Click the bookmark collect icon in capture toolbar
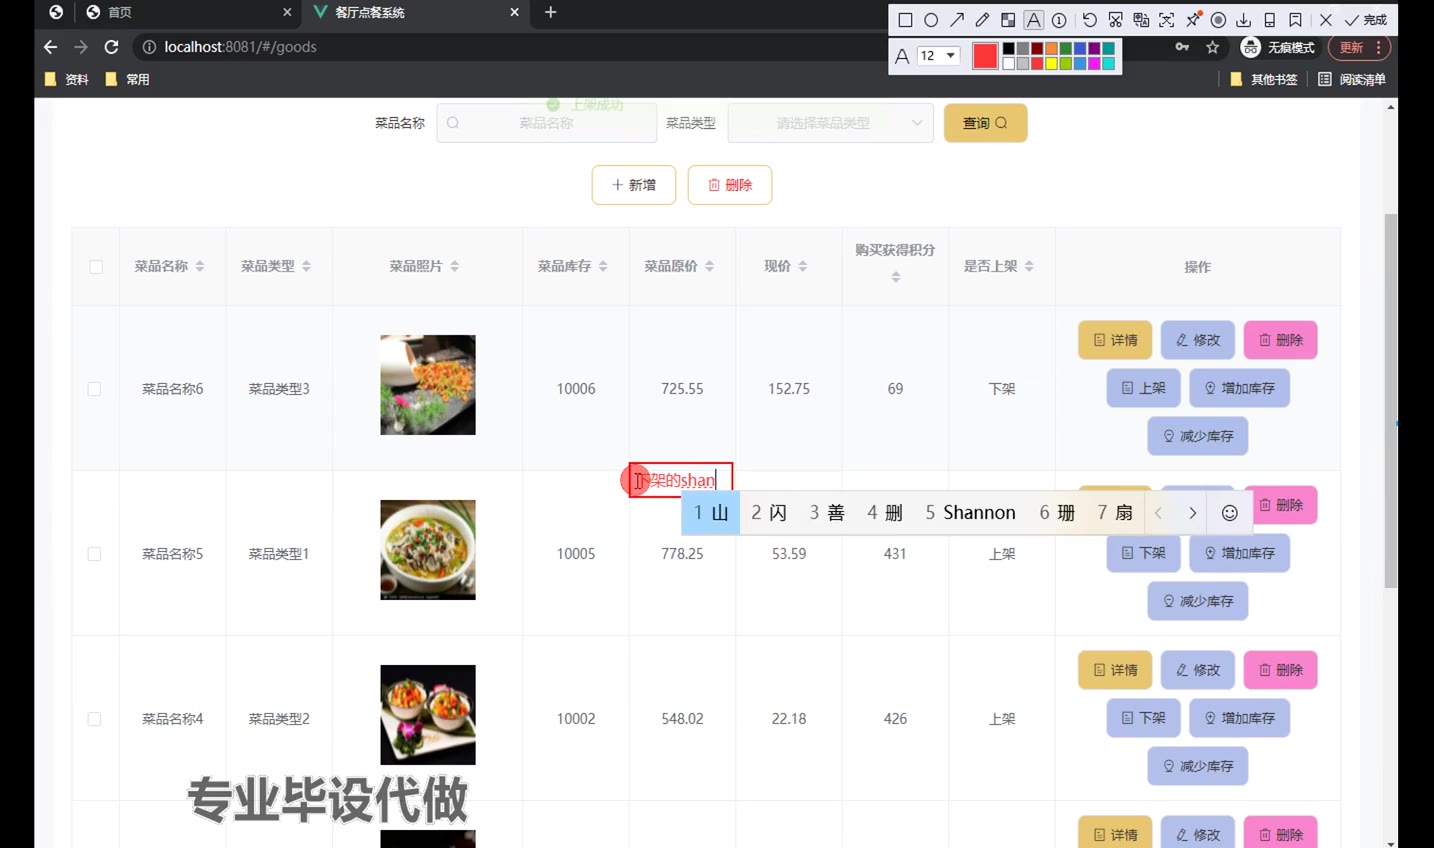 coord(1296,20)
